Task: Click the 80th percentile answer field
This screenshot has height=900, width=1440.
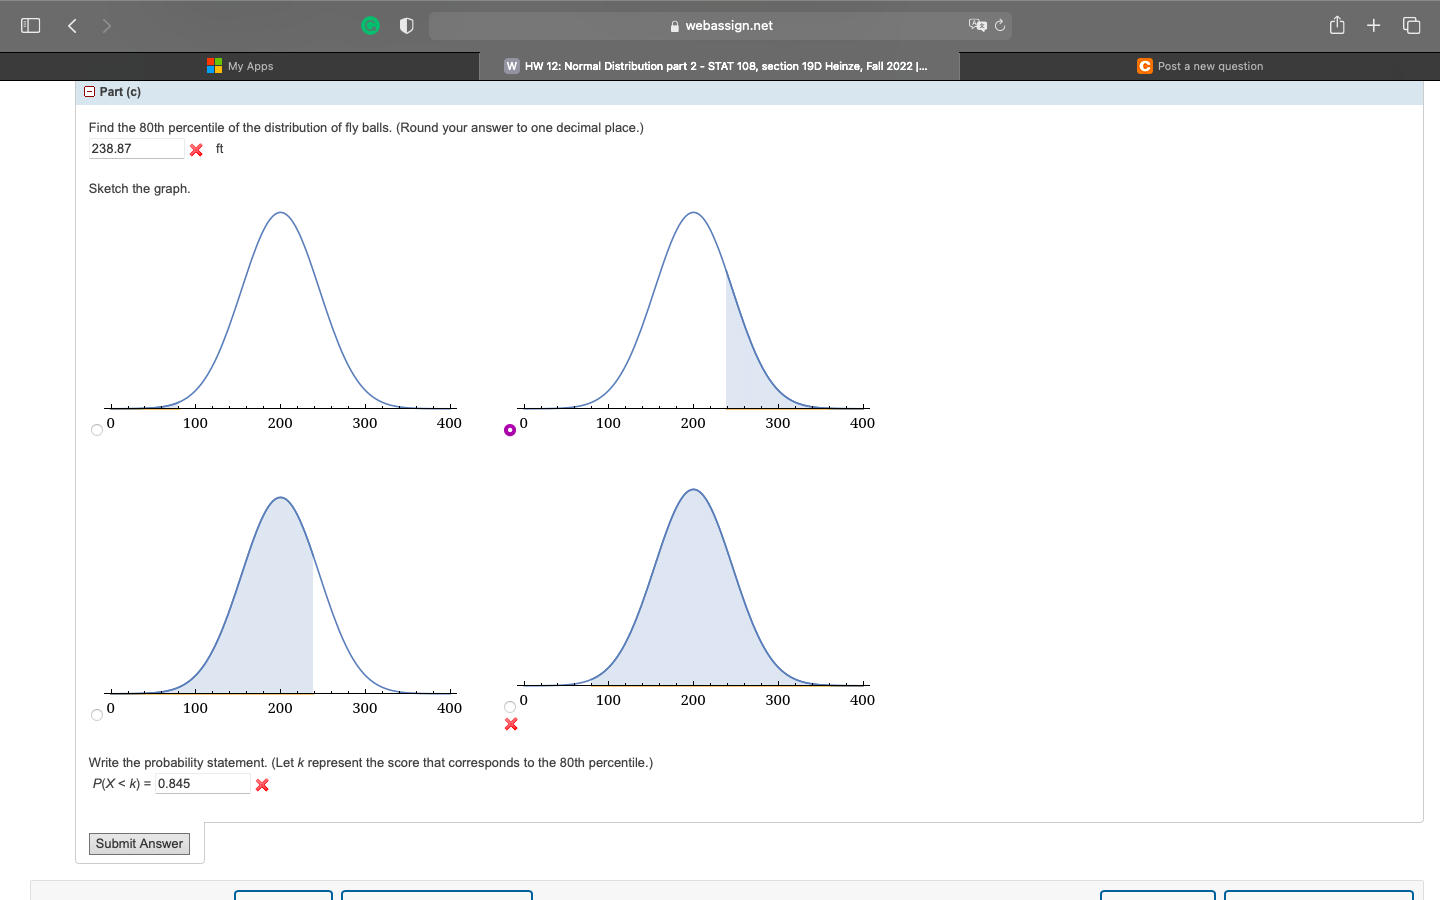Action: tap(137, 149)
